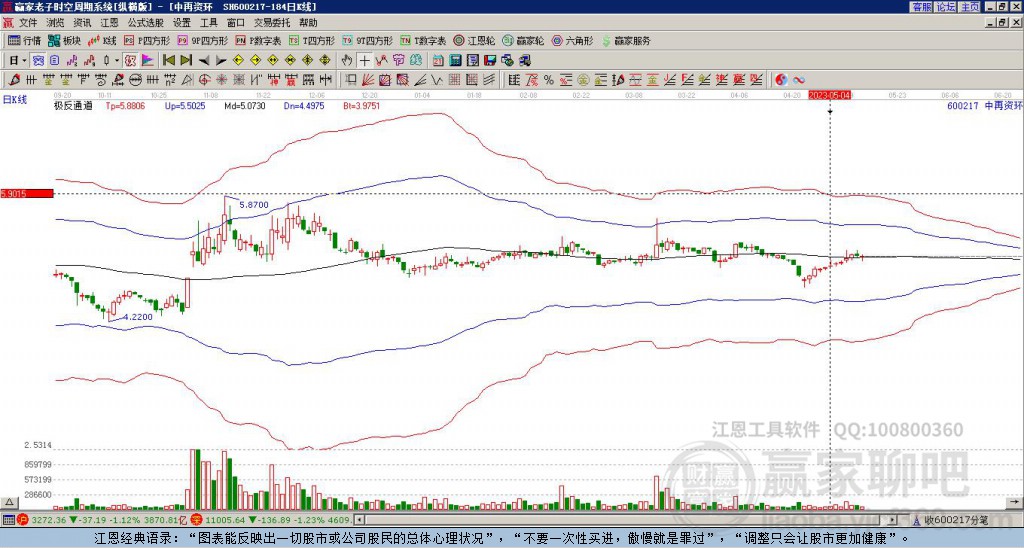Jump to first bar icon
1024x548 pixels.
click(168, 61)
